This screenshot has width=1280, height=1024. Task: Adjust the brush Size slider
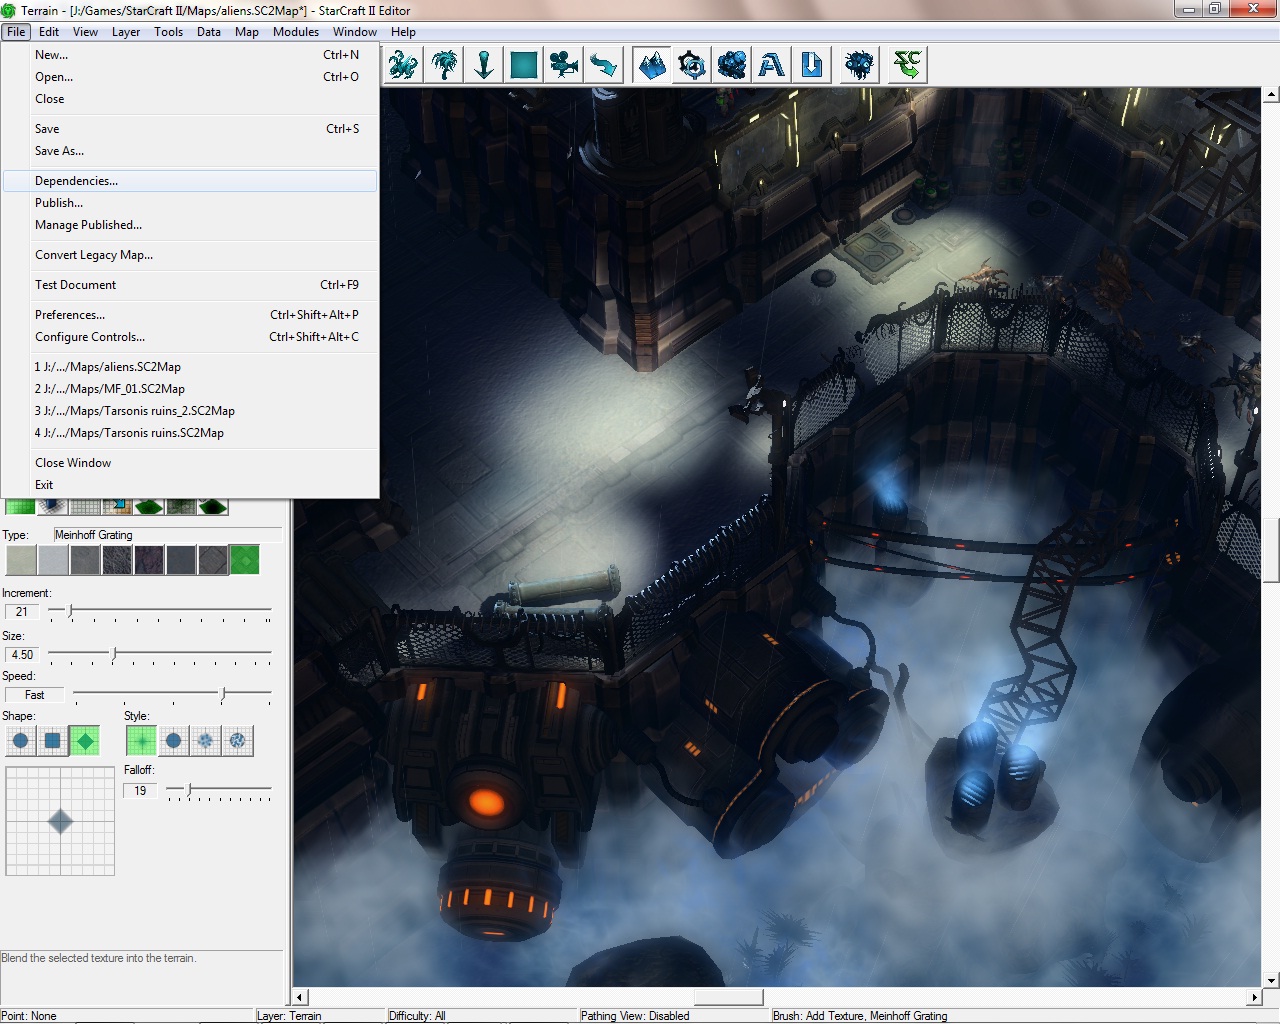click(114, 654)
